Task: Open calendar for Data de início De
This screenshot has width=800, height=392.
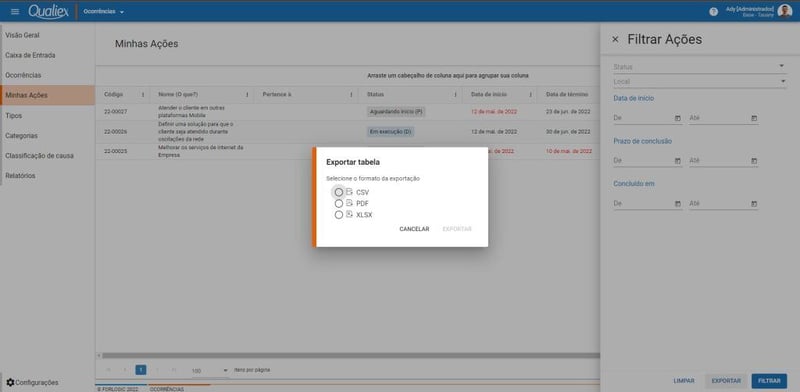Action: tap(678, 118)
